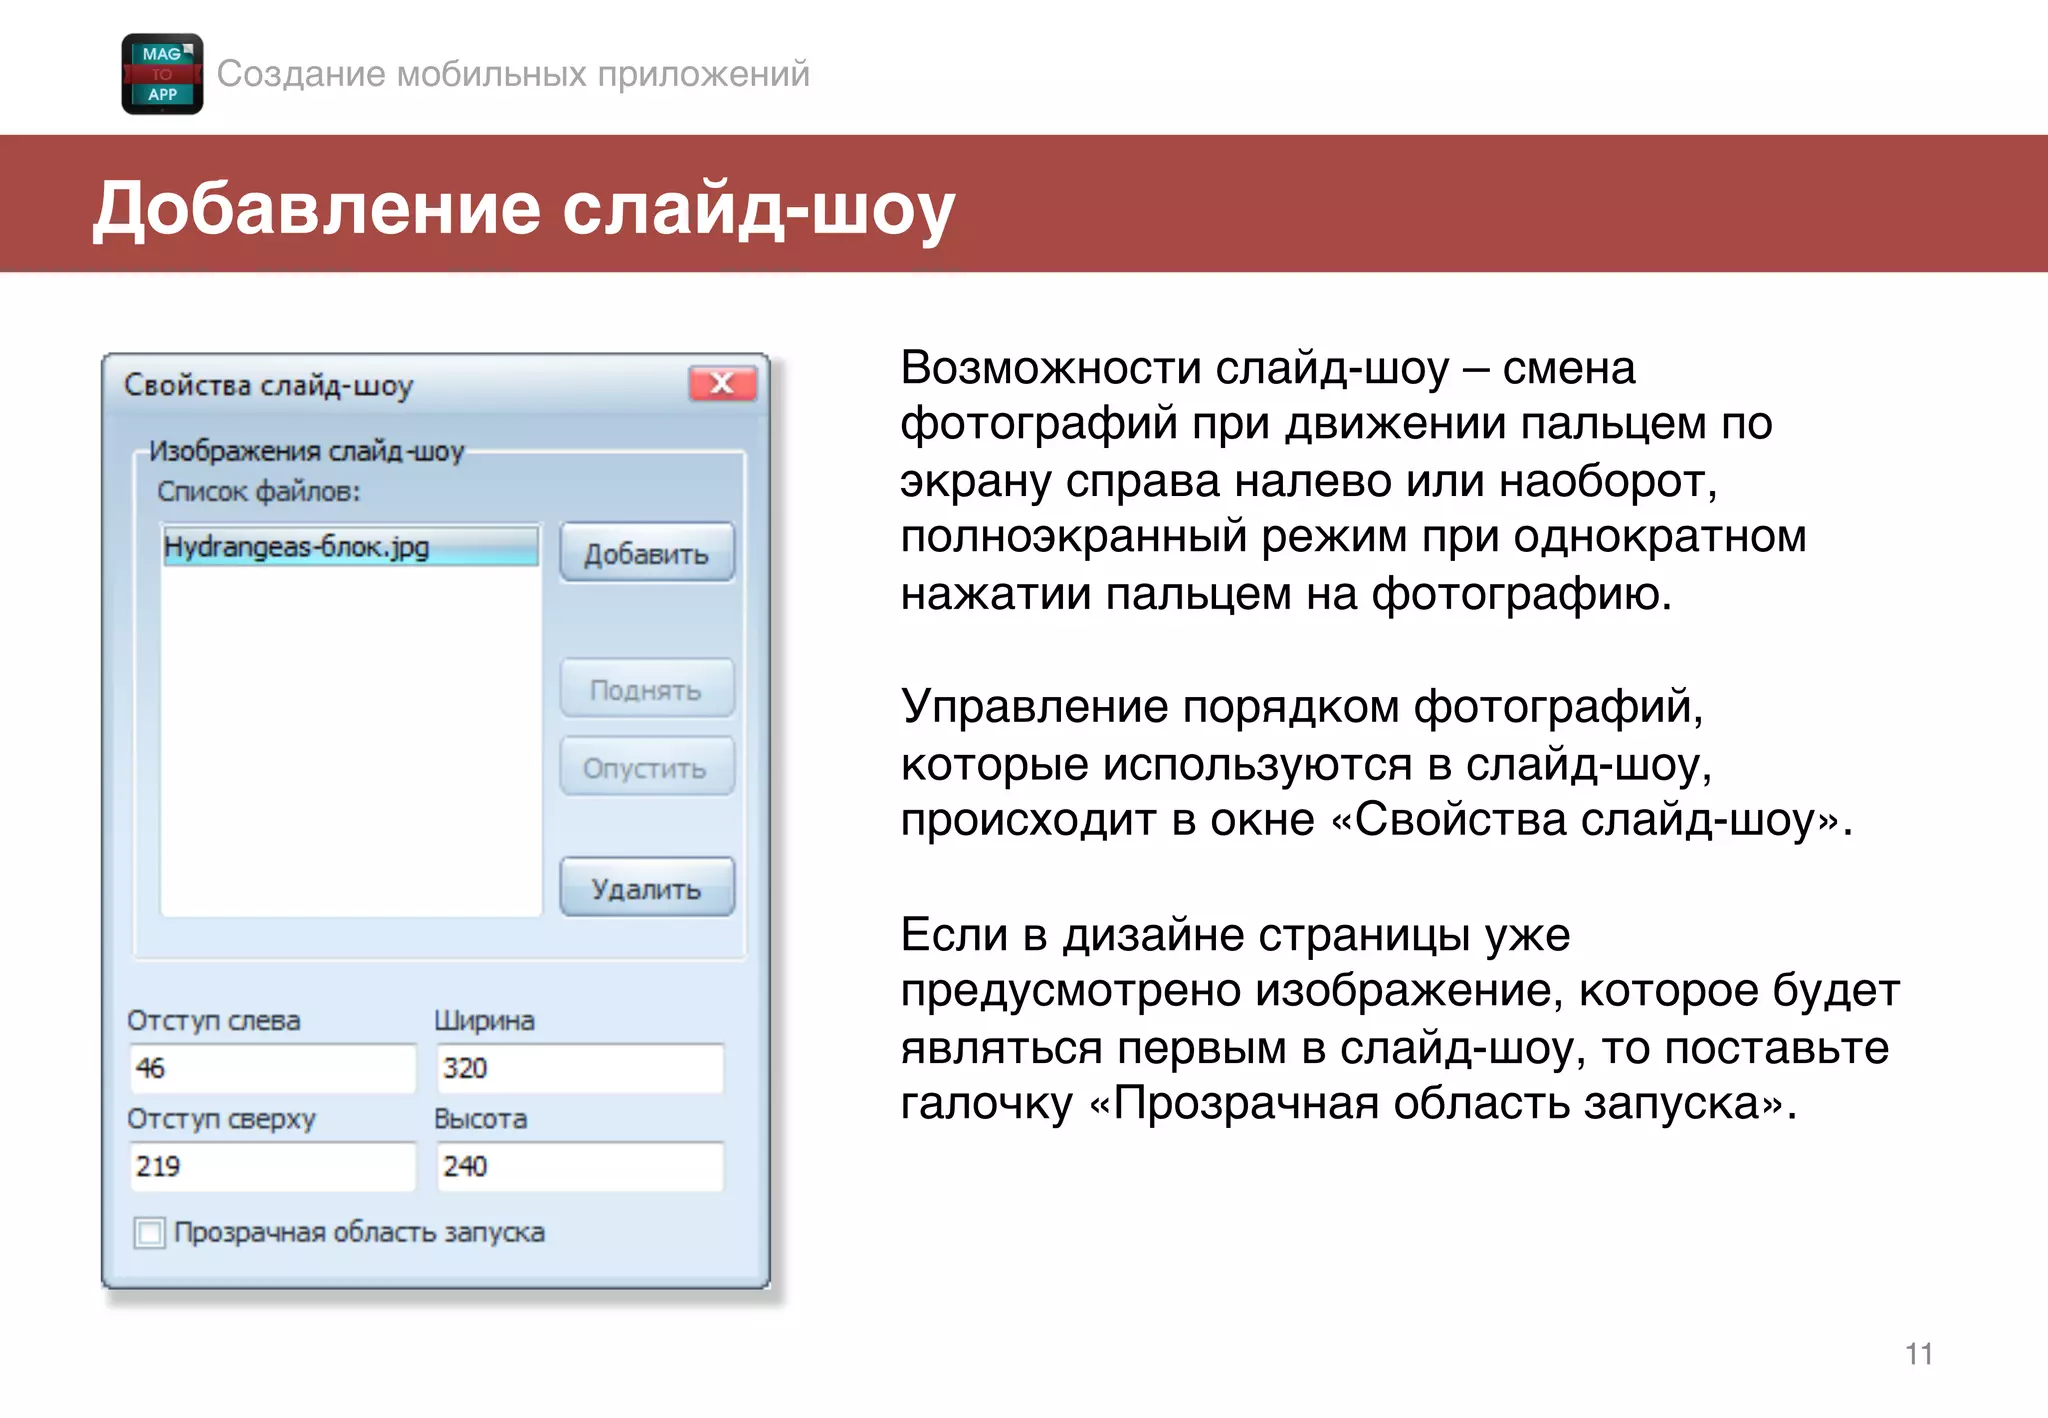Click the Опустить button
This screenshot has height=1418, width=2048.
point(646,768)
